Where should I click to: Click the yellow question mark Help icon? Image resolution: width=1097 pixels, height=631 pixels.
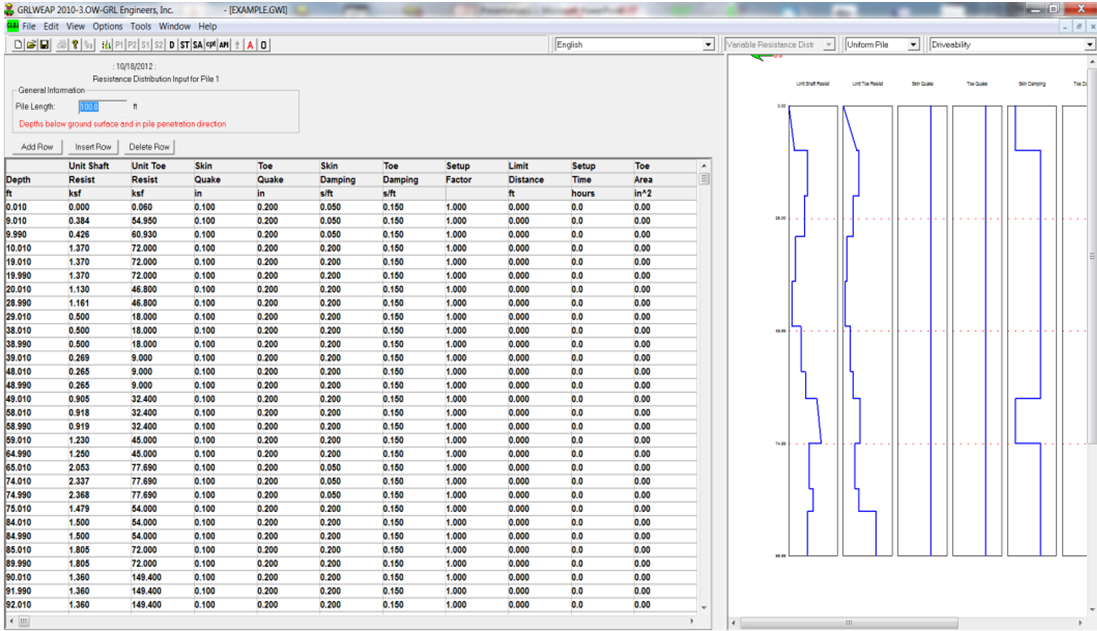[x=77, y=45]
